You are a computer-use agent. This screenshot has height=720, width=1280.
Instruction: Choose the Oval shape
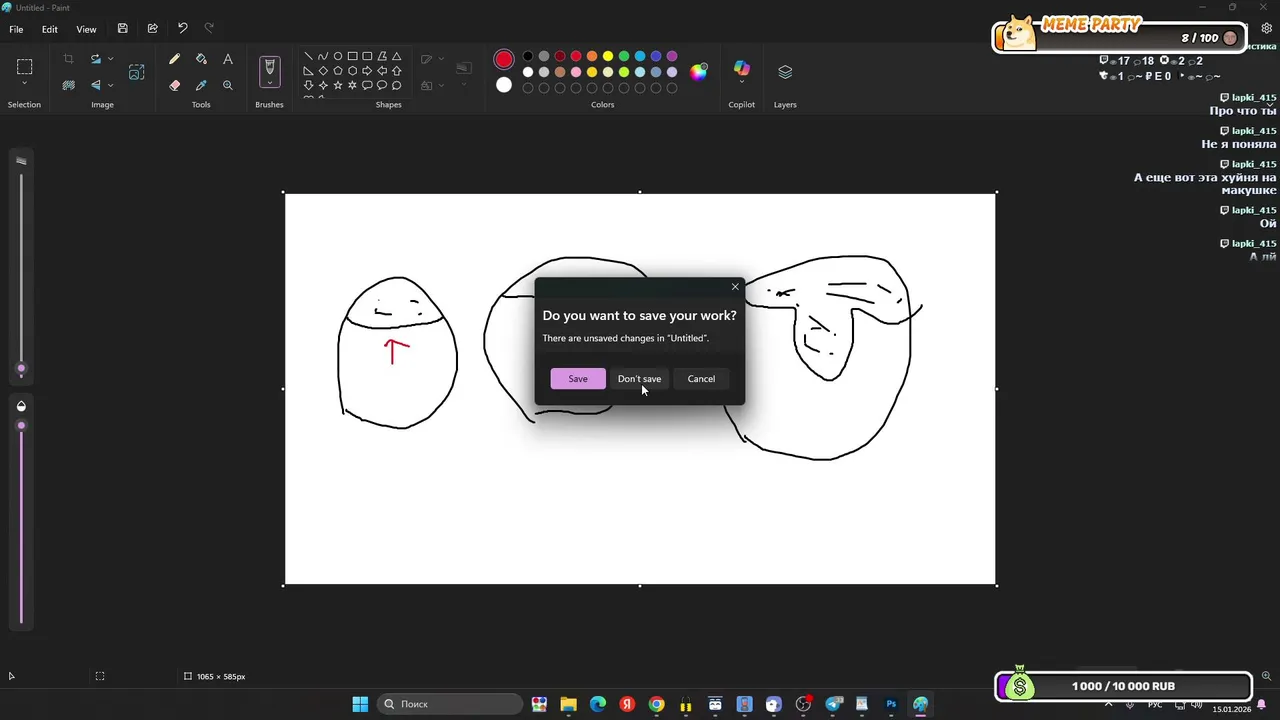point(338,56)
